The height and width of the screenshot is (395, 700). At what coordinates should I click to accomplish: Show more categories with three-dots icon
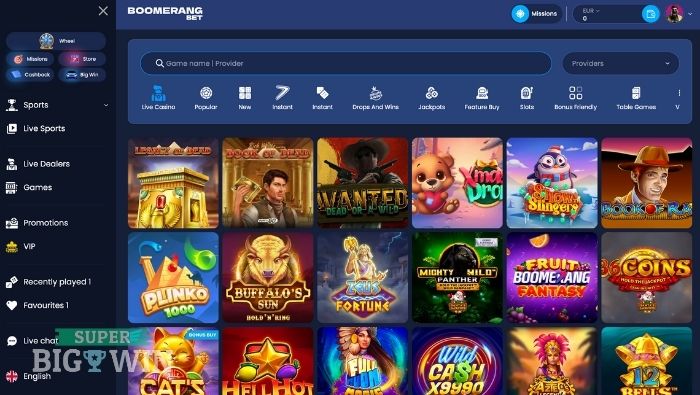679,93
